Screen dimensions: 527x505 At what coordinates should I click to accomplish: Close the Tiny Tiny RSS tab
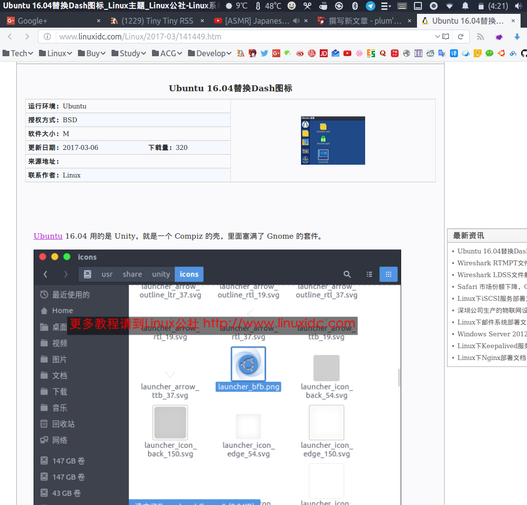coord(202,20)
